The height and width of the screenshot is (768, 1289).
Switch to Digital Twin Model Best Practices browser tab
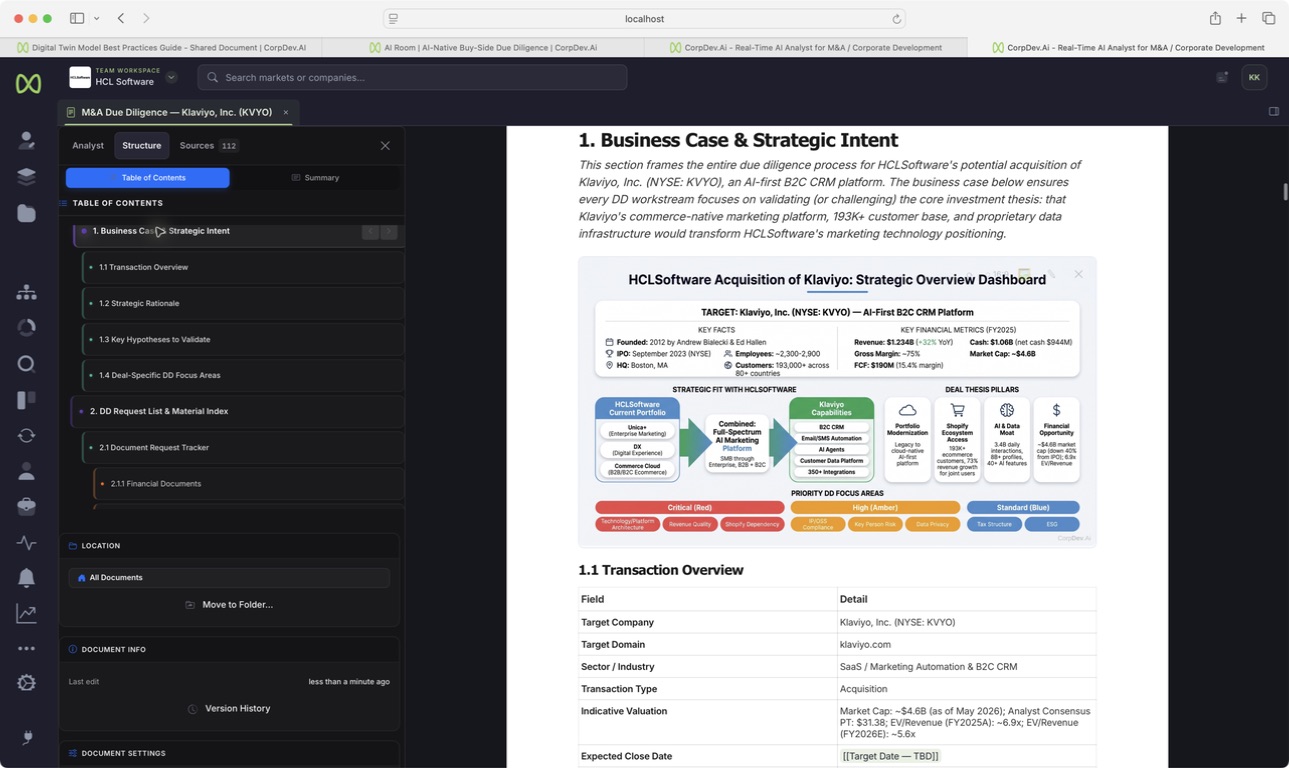pyautogui.click(x=162, y=47)
